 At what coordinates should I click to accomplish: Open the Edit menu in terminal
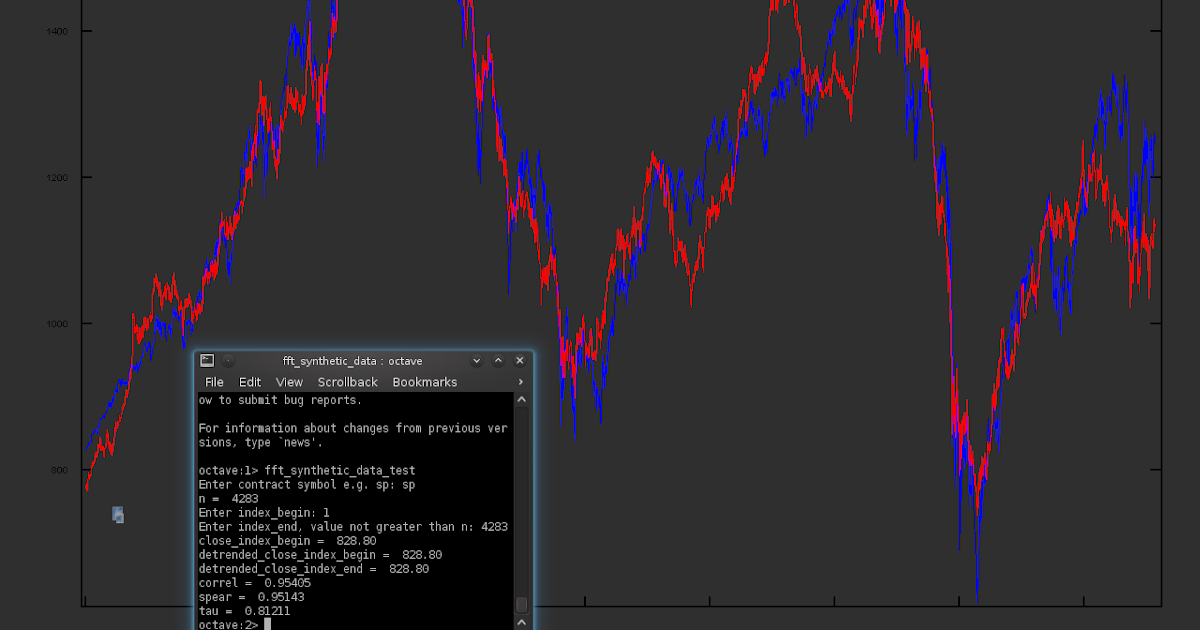click(x=250, y=382)
